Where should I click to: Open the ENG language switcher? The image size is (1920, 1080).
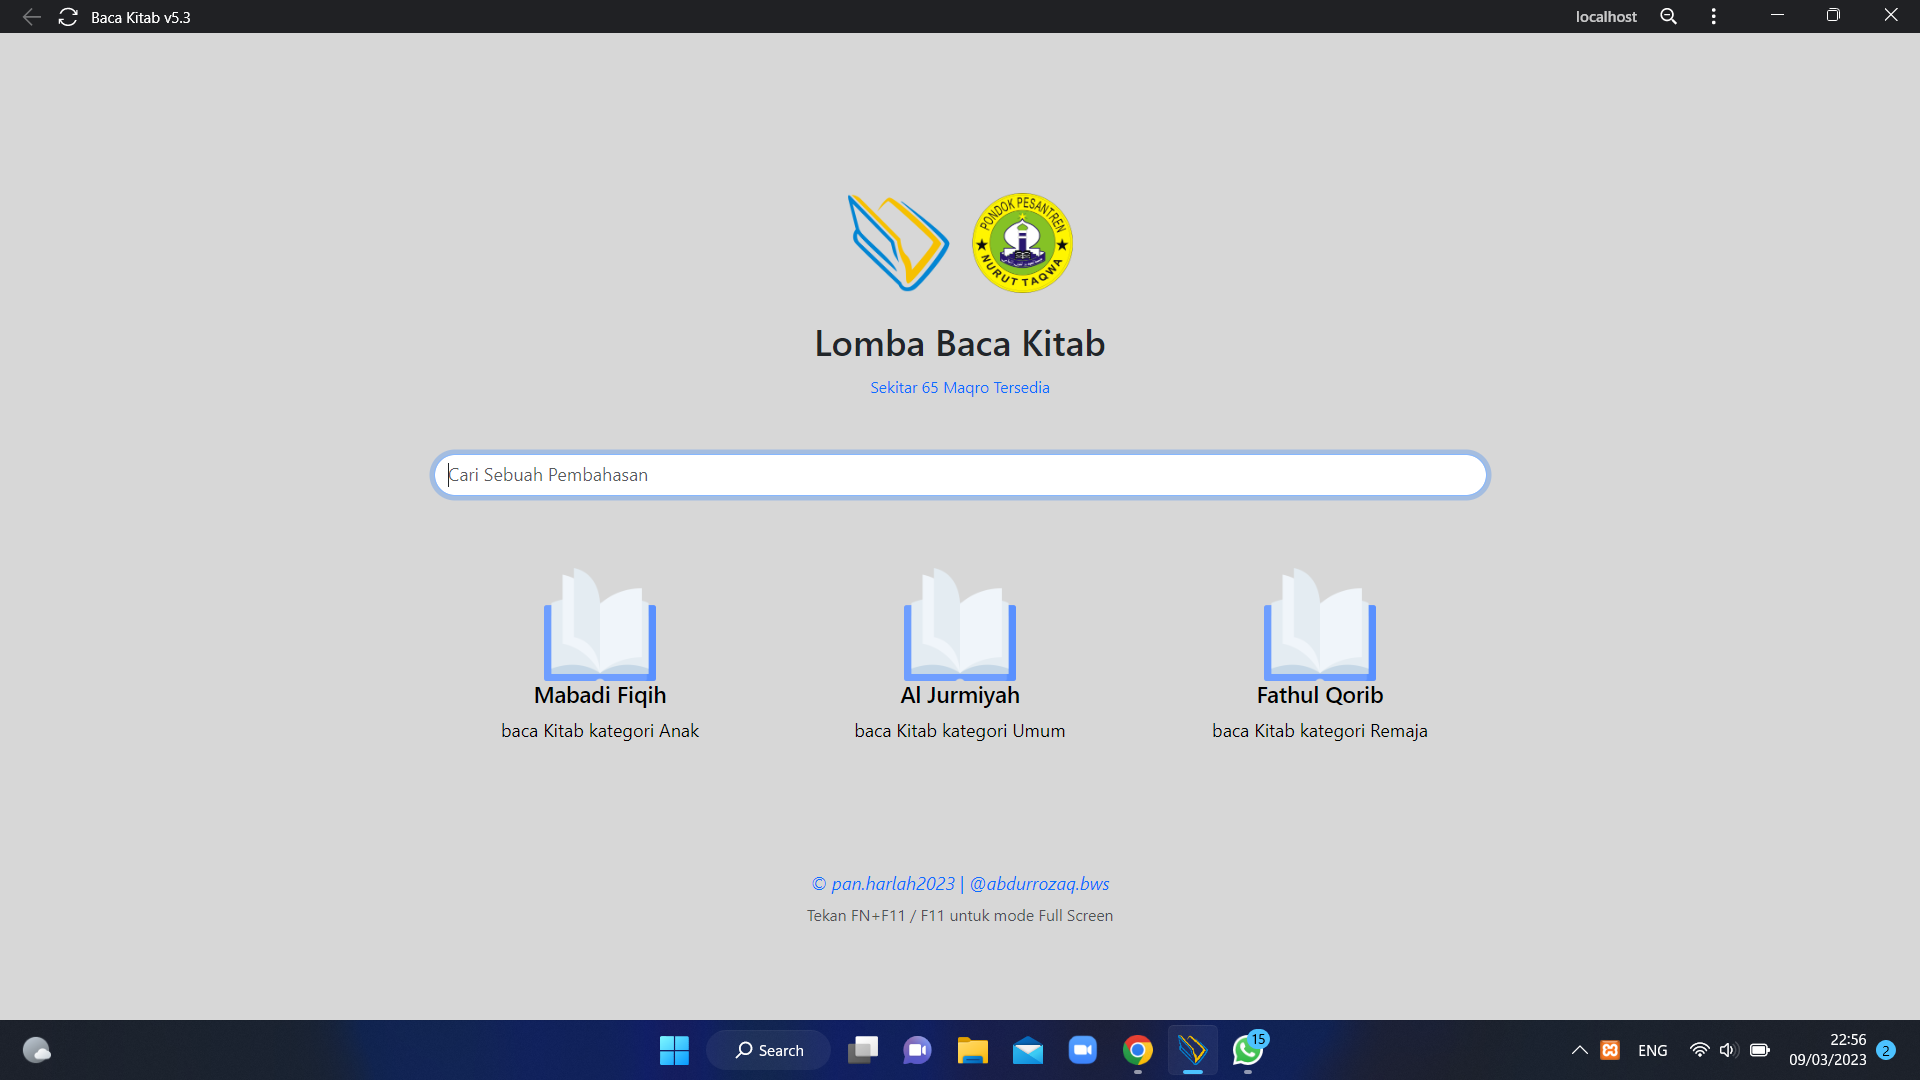[1652, 1050]
